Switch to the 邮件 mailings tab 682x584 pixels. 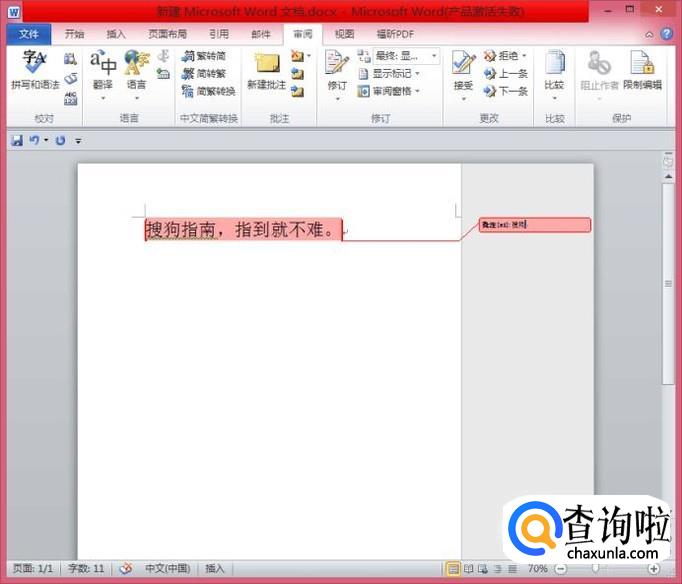(x=261, y=34)
